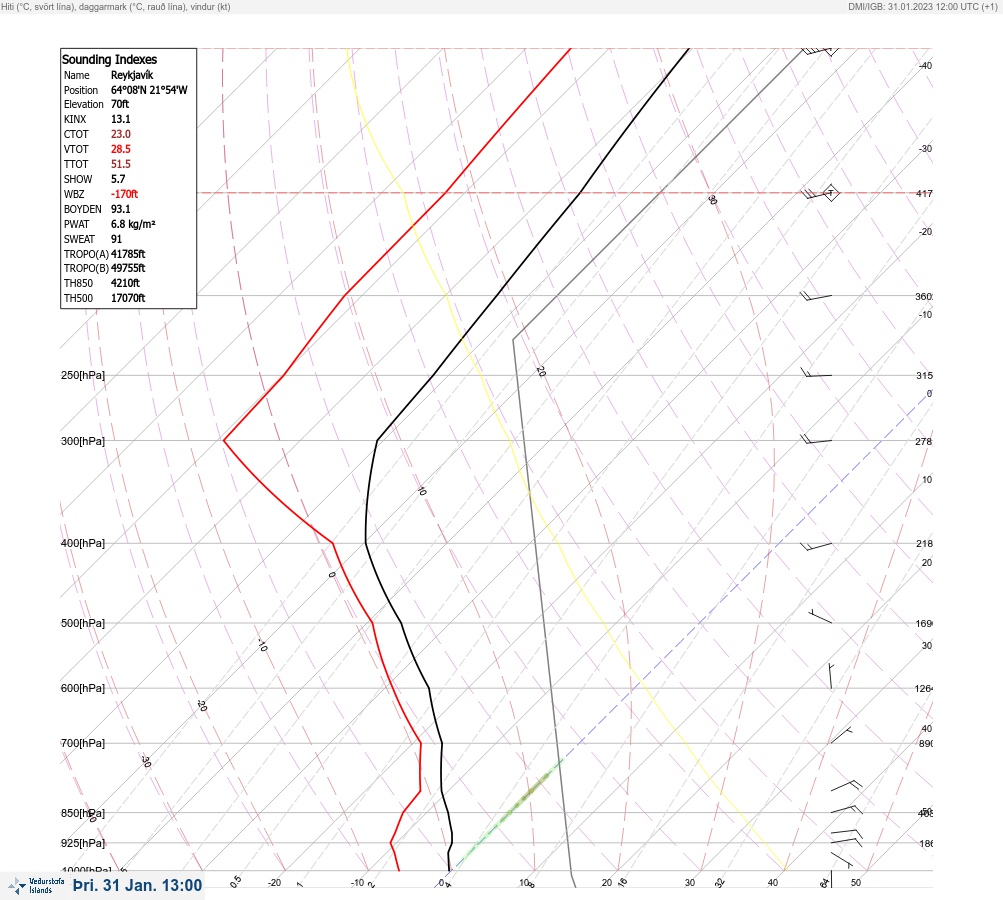Click the BOYDEN value 93.1

(120, 209)
